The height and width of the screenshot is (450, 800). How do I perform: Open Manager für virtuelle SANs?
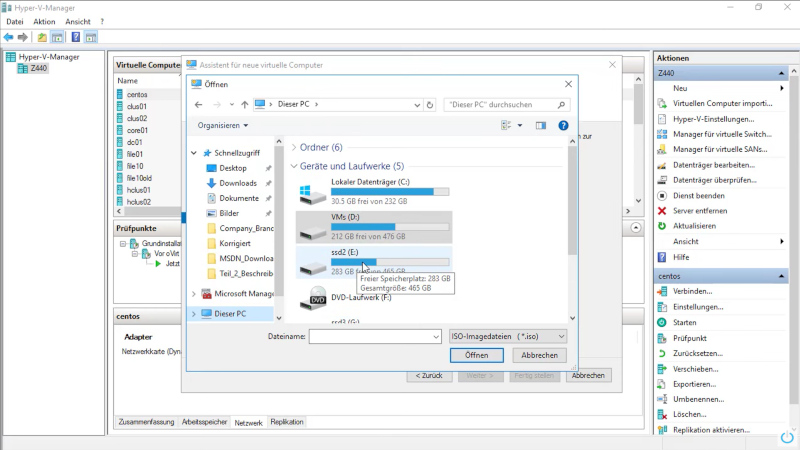pos(722,149)
